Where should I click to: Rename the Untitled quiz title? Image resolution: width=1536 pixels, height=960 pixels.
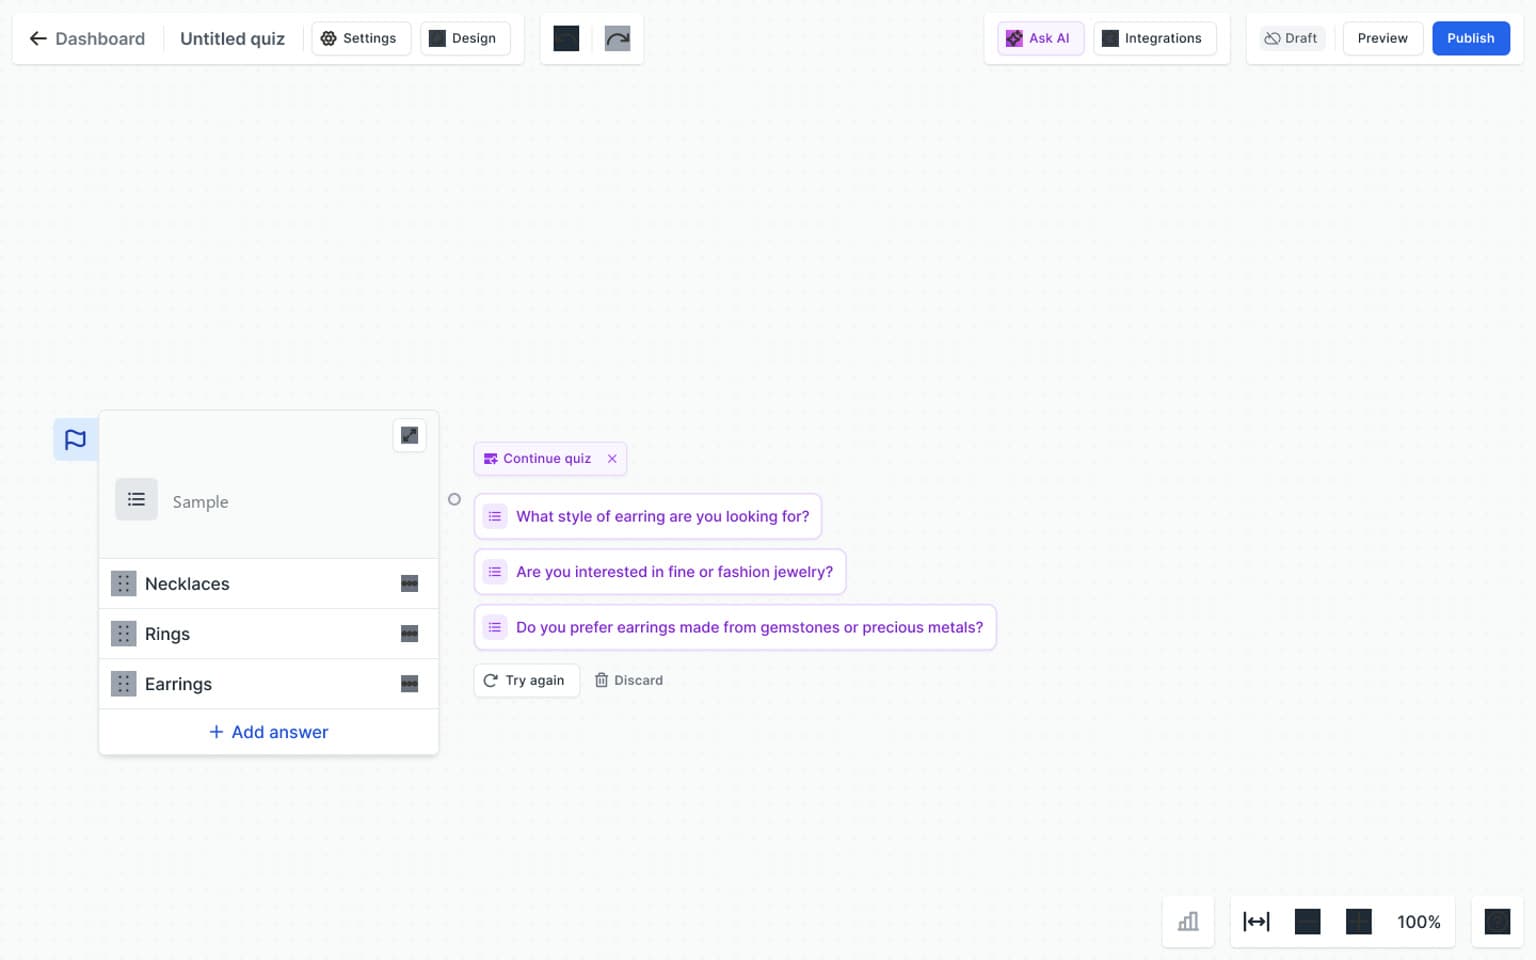[232, 39]
